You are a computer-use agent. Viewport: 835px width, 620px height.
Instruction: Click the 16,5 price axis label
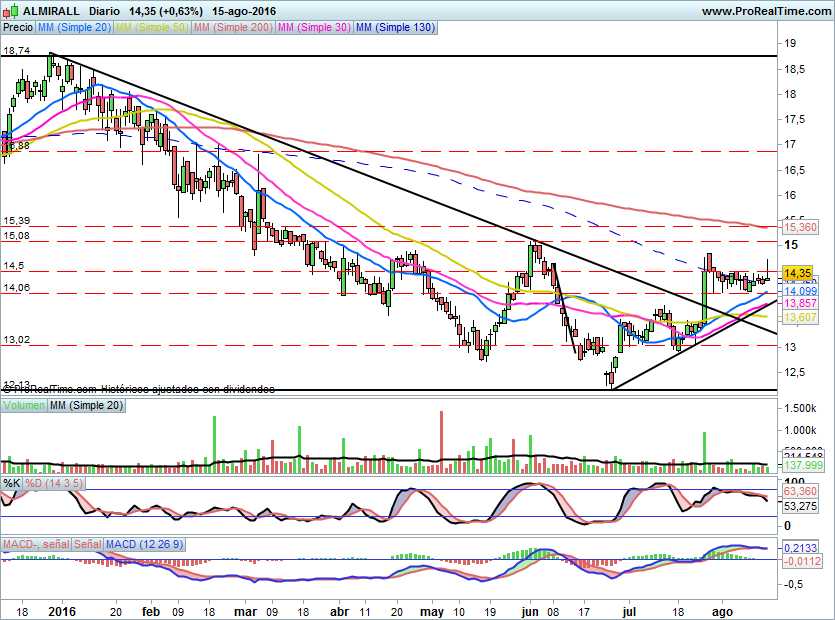795,170
